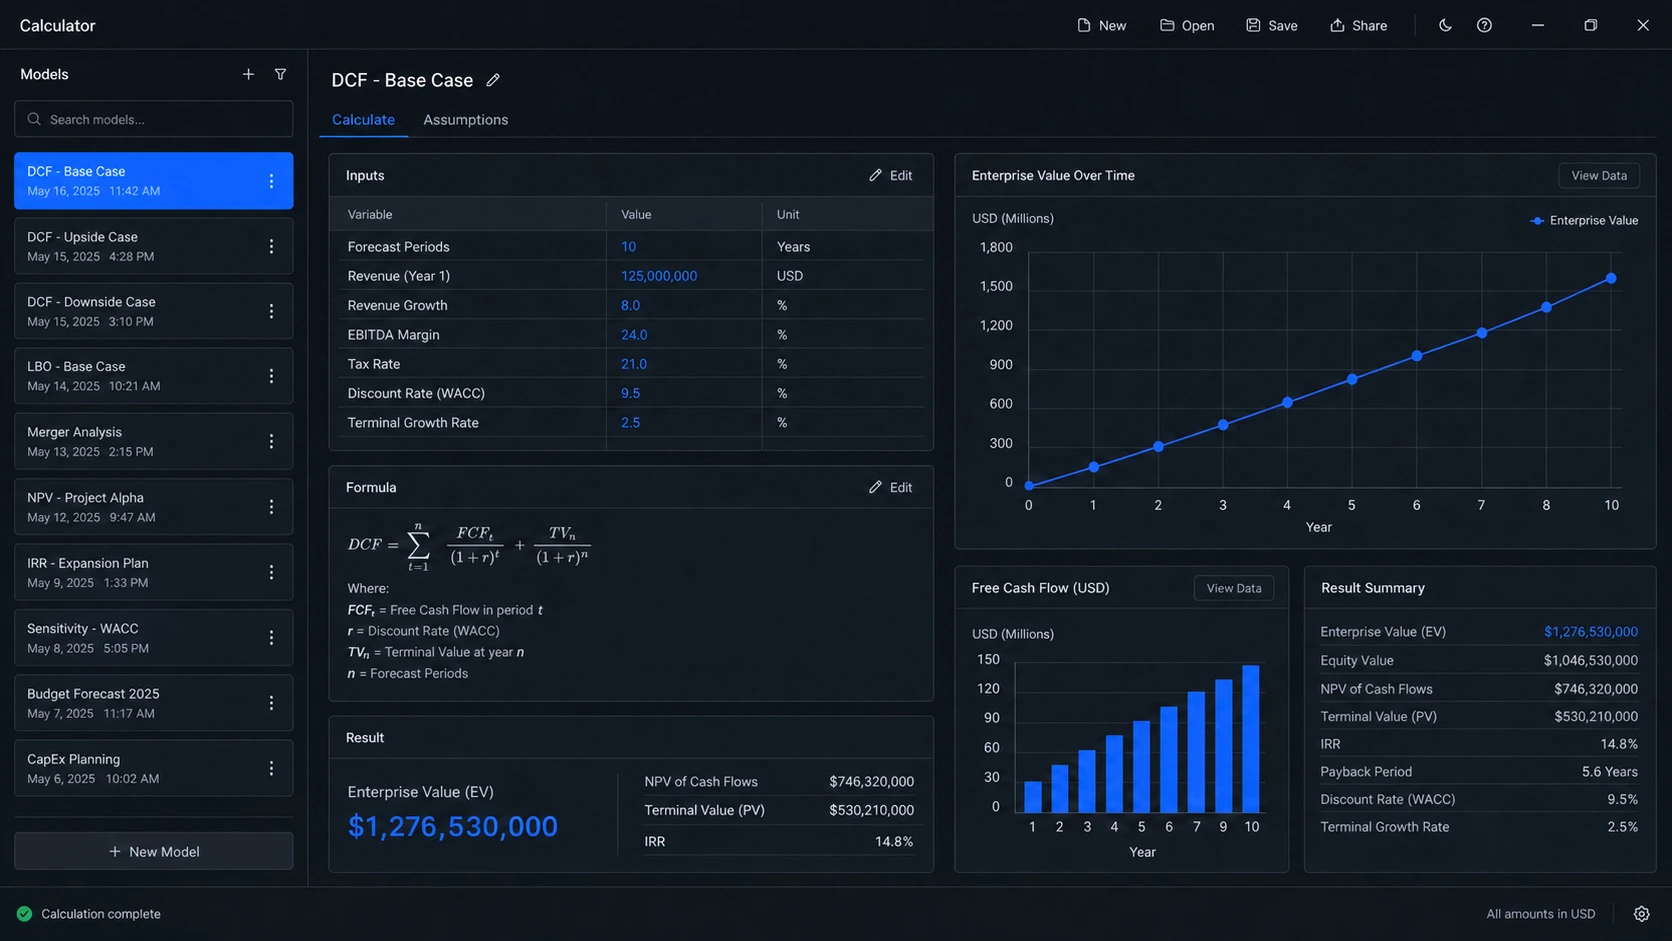Click the Open folder toolbar button
Viewport: 1672px width, 941px height.
pos(1187,25)
